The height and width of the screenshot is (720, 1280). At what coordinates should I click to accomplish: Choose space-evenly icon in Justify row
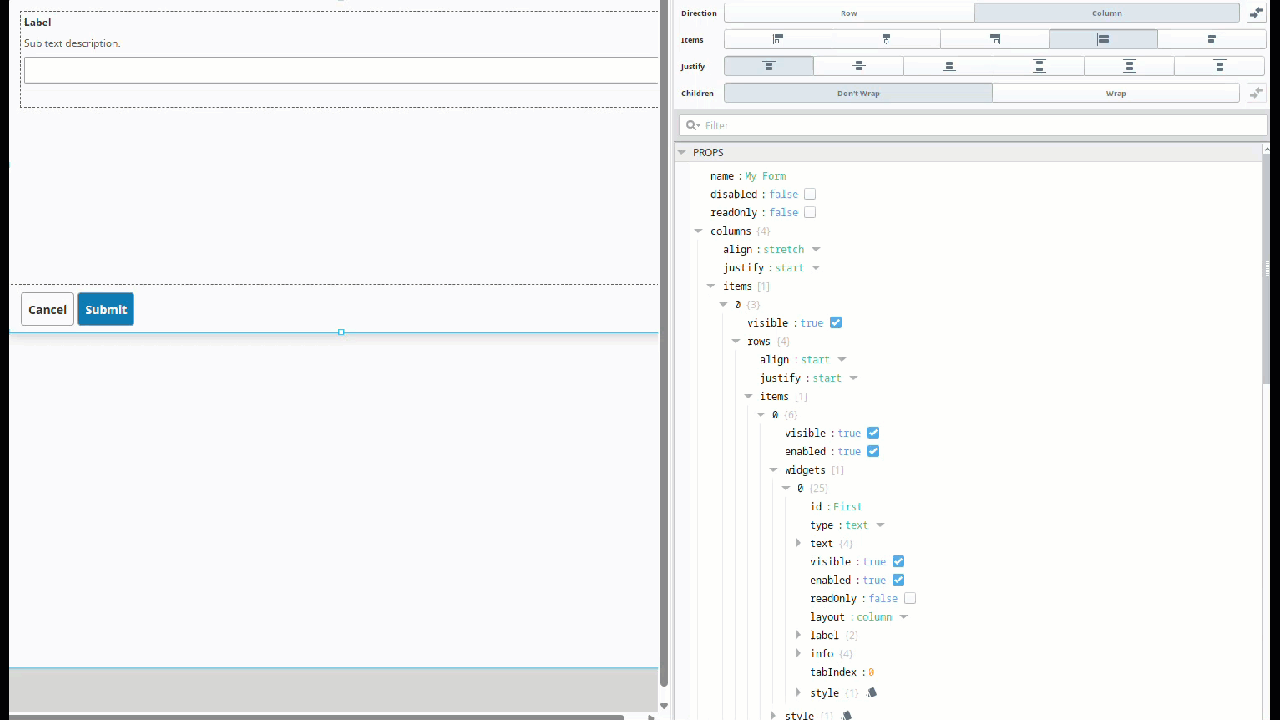(1220, 66)
